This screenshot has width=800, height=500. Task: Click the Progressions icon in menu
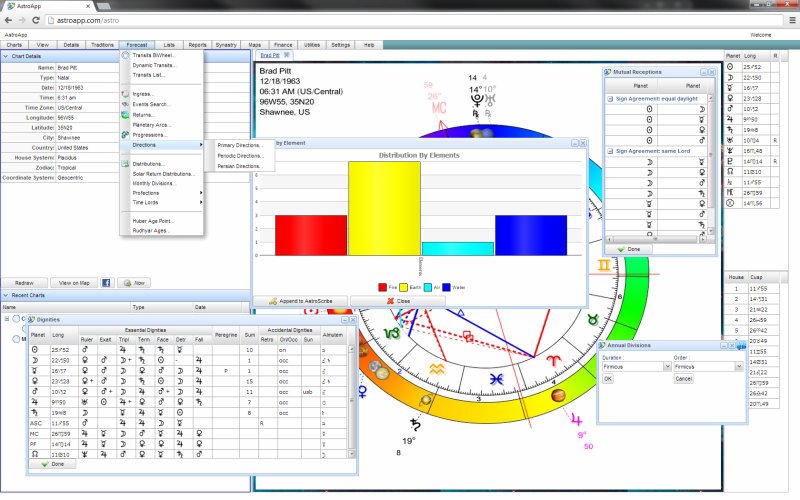(126, 134)
